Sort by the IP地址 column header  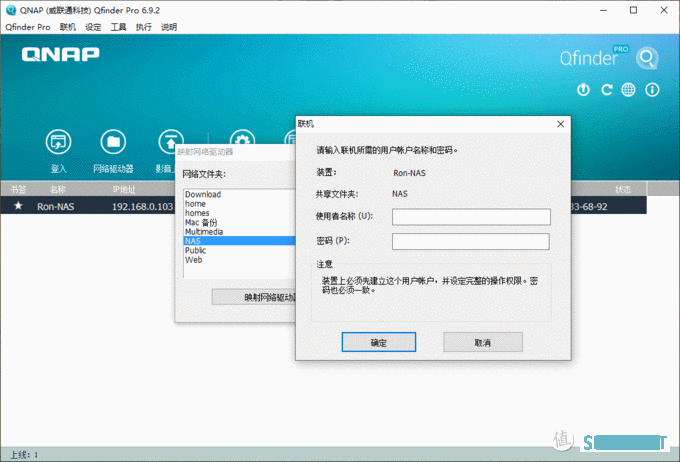tap(124, 189)
